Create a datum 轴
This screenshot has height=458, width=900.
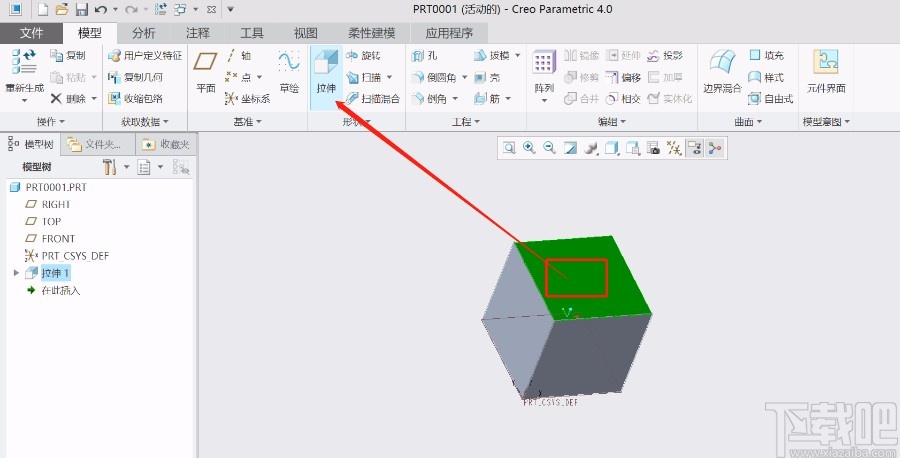pos(238,56)
